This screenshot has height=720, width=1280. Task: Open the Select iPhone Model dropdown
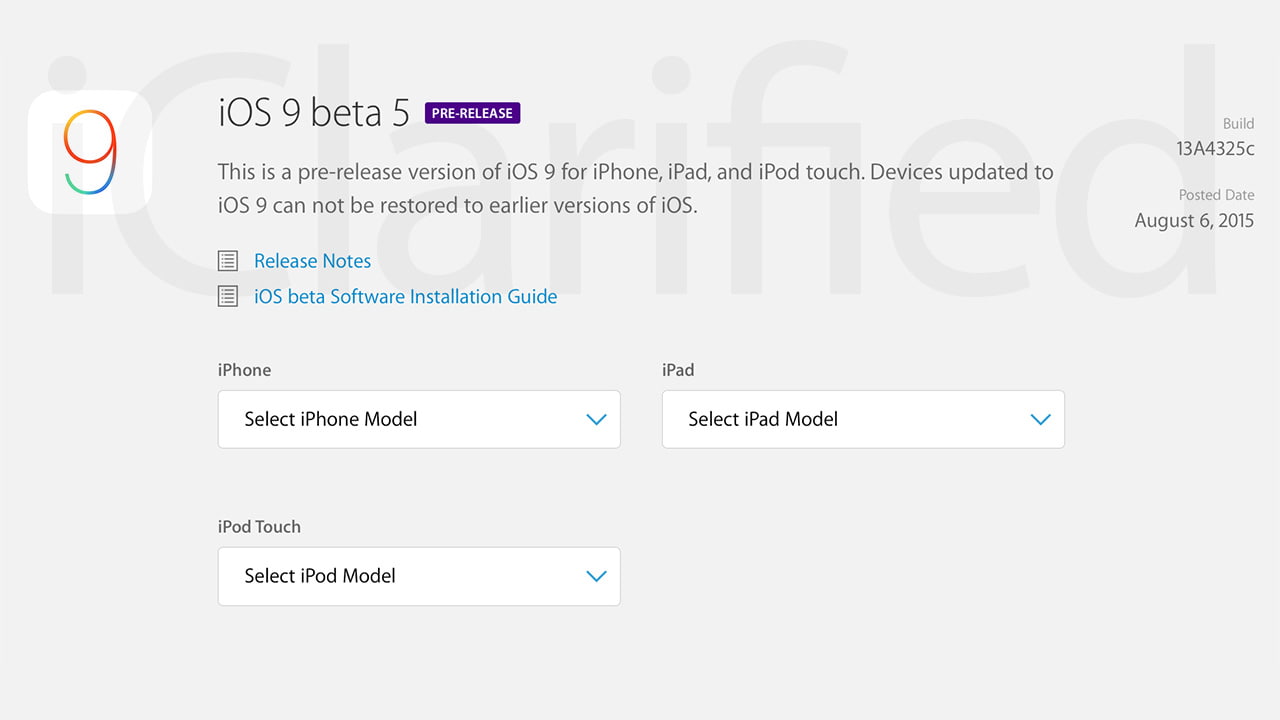(x=419, y=419)
